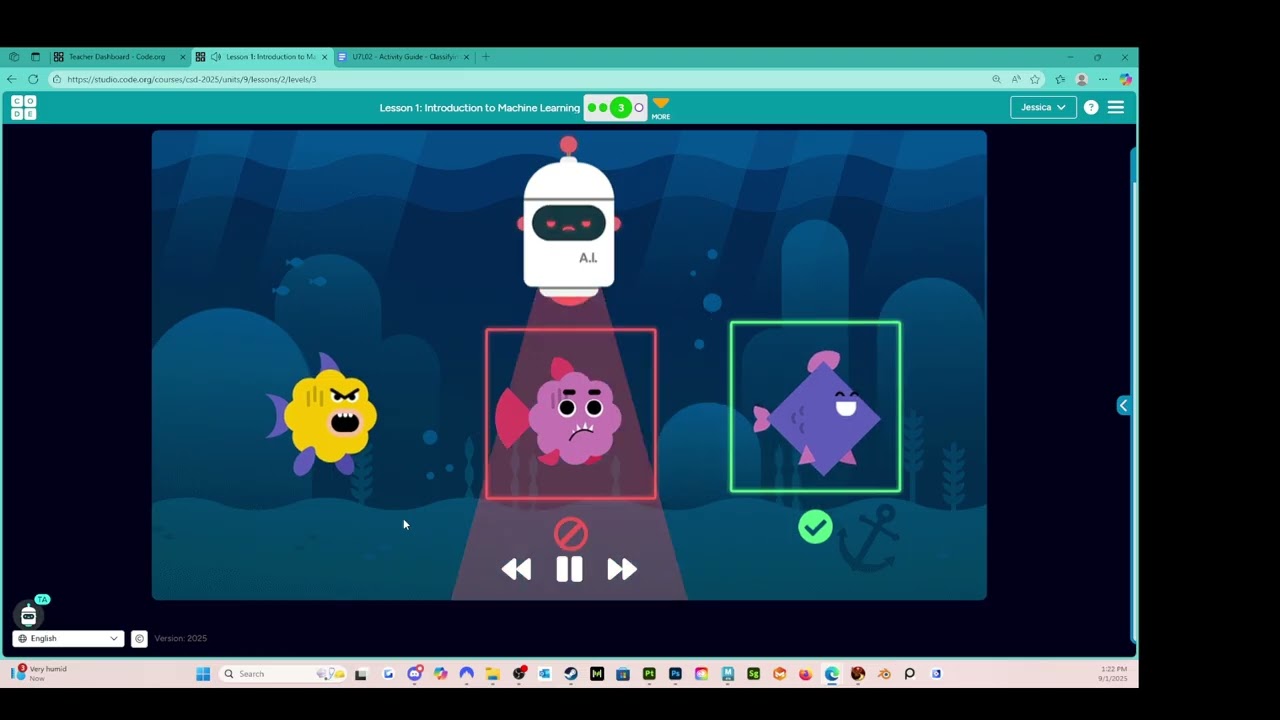1280x720 pixels.
Task: Select current level 3 bubble
Action: click(621, 108)
